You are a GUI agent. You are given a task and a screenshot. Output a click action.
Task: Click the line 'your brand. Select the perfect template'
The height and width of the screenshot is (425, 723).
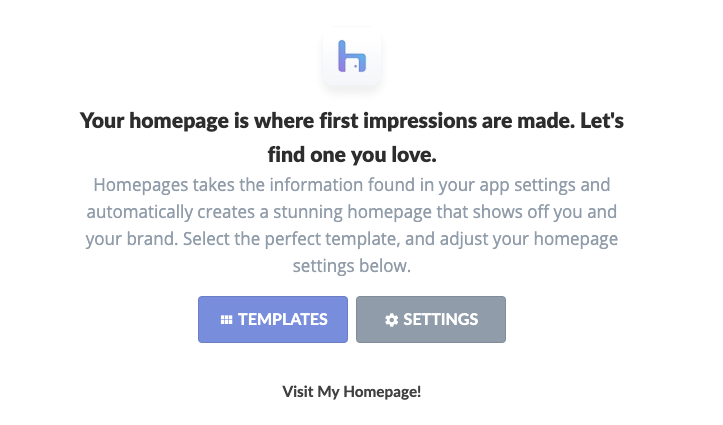[x=352, y=239]
